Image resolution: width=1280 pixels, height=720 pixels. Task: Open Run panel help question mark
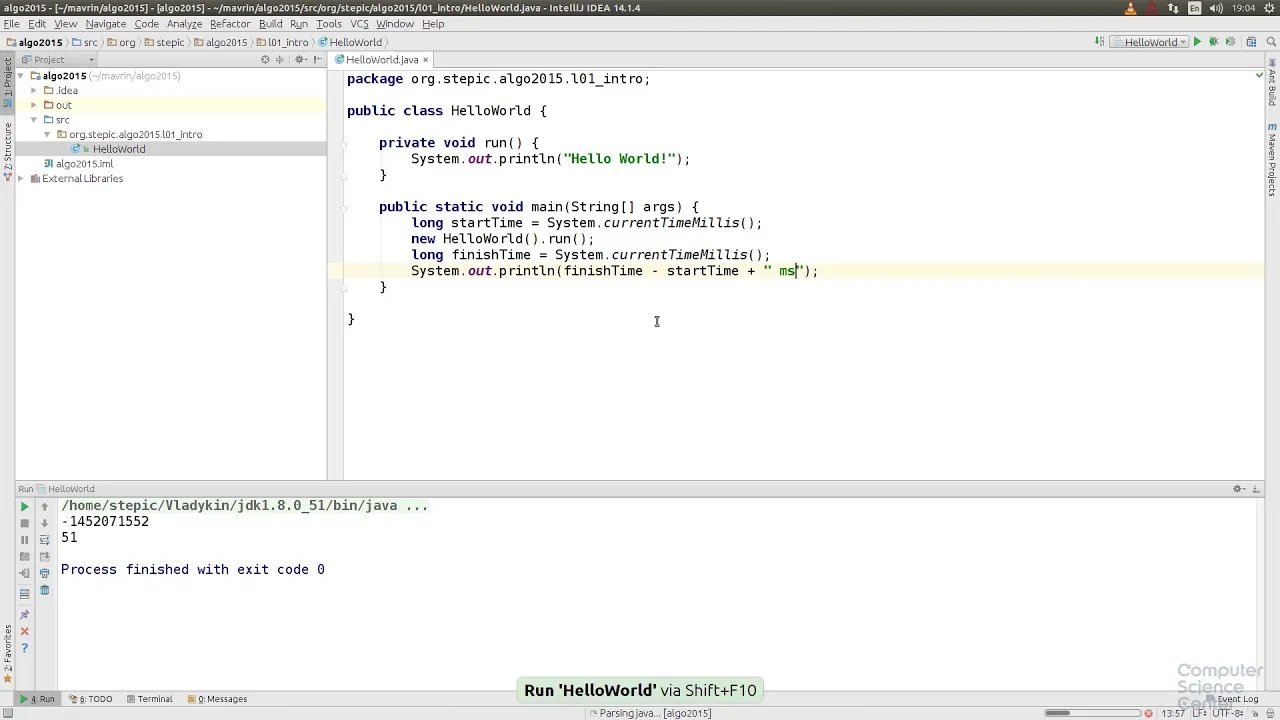25,648
